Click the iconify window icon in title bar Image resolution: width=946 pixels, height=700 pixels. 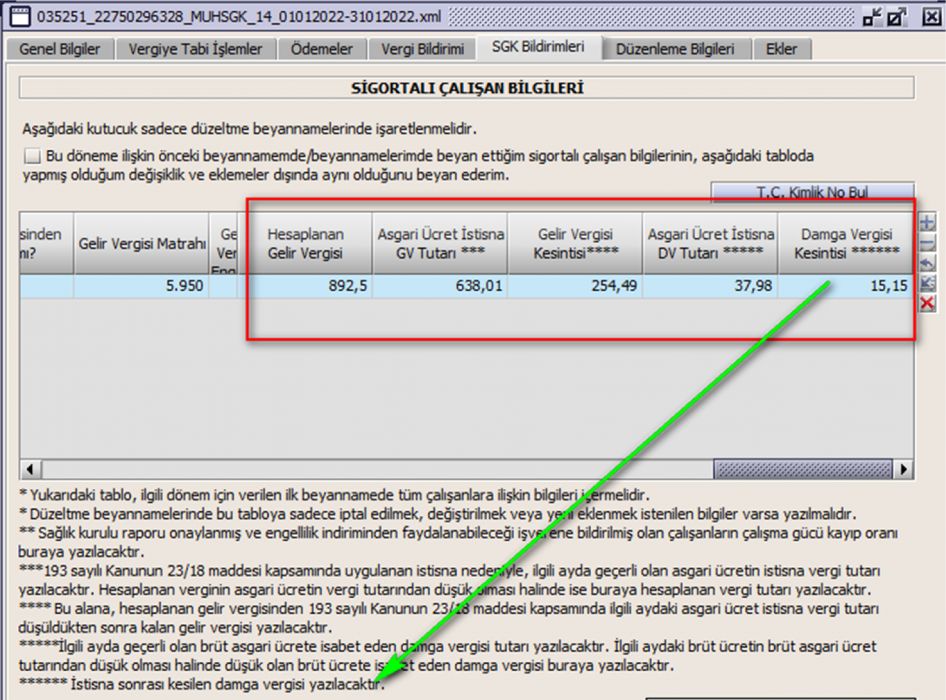pos(873,17)
